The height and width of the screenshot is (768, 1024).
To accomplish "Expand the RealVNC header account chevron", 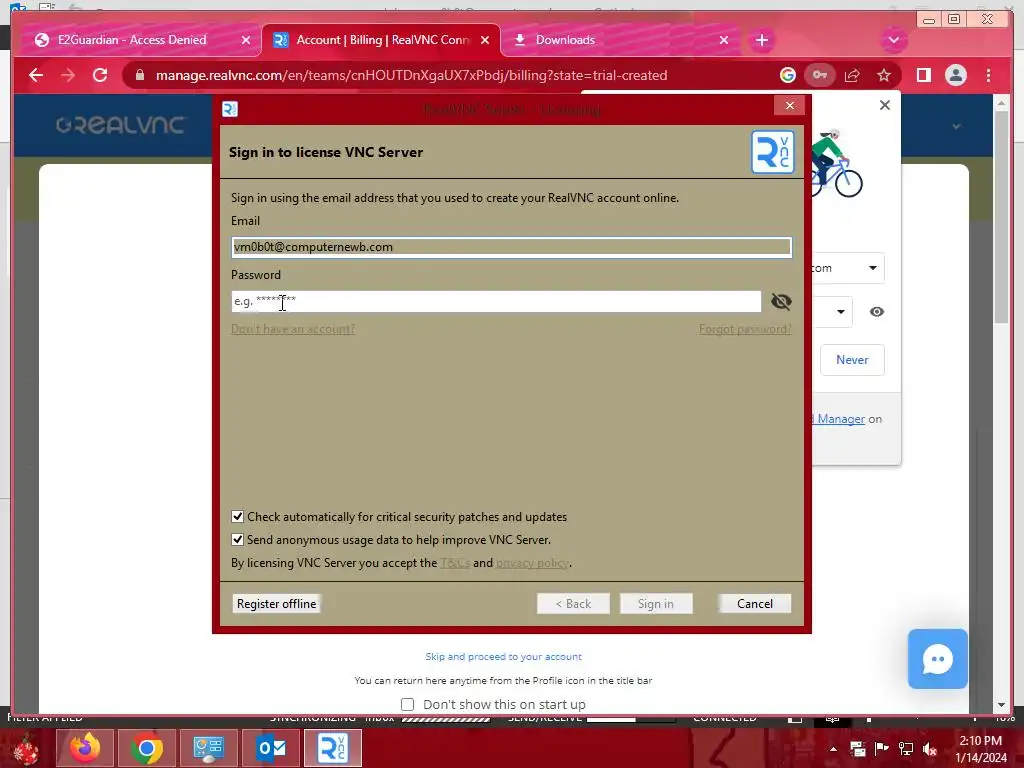I will 956,126.
